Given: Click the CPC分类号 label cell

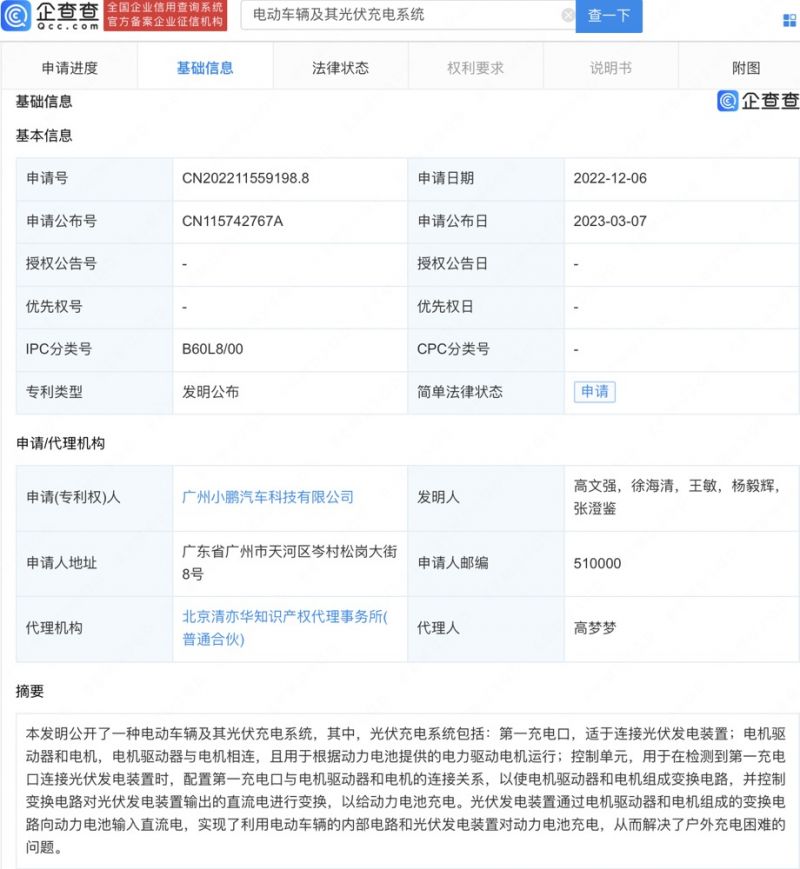Looking at the screenshot, I should pos(486,349).
